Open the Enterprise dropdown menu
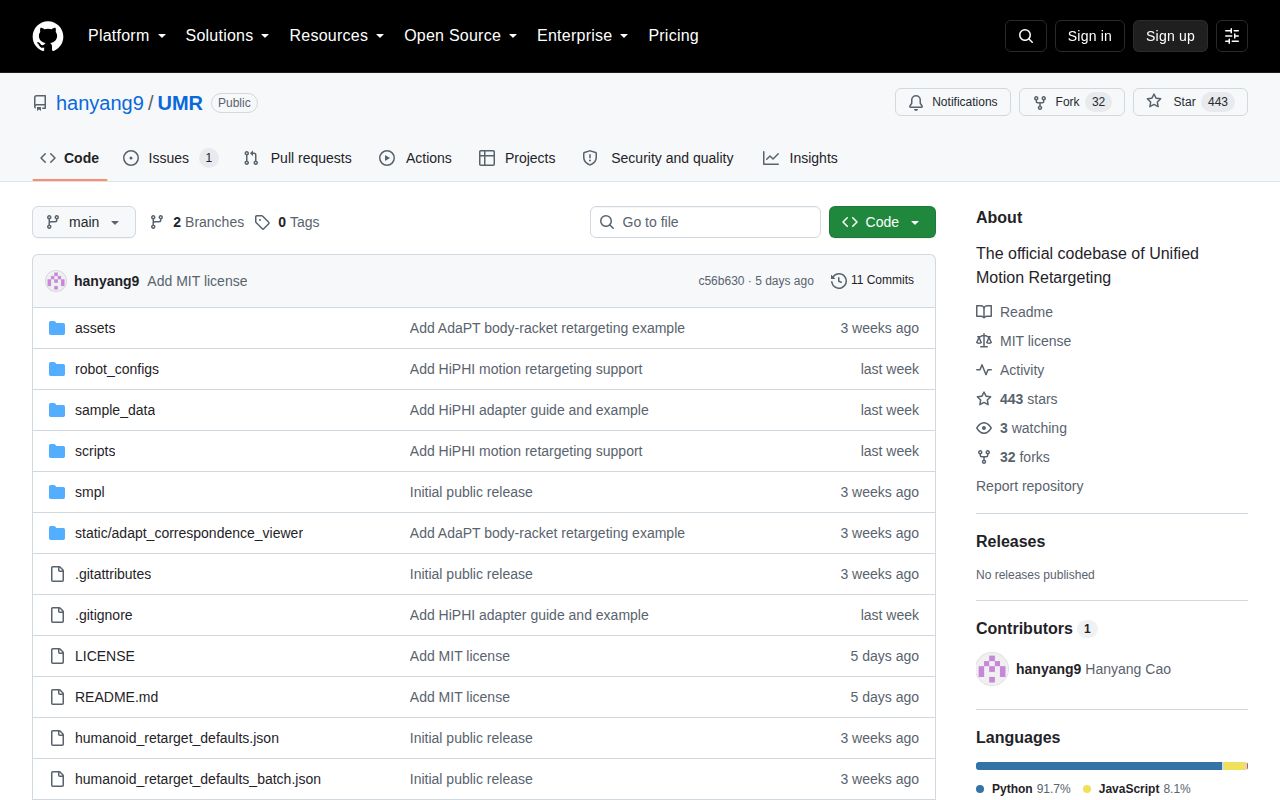 (582, 36)
